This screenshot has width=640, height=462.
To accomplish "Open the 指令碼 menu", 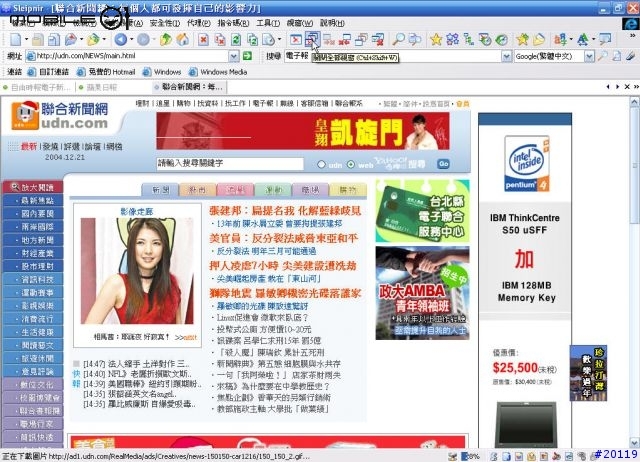I will 233,23.
